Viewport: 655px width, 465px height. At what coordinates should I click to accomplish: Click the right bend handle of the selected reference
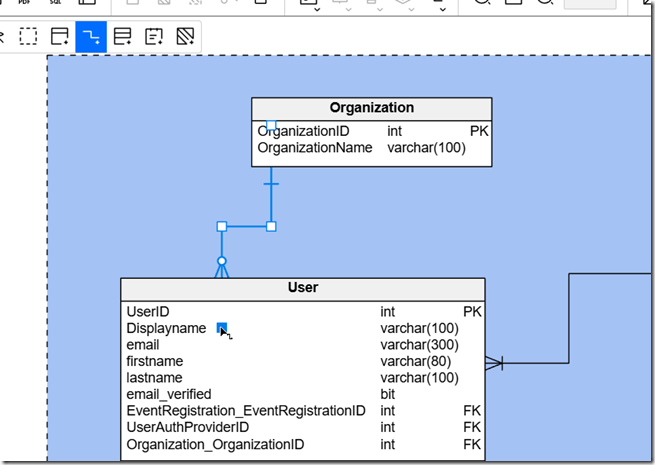tap(271, 227)
